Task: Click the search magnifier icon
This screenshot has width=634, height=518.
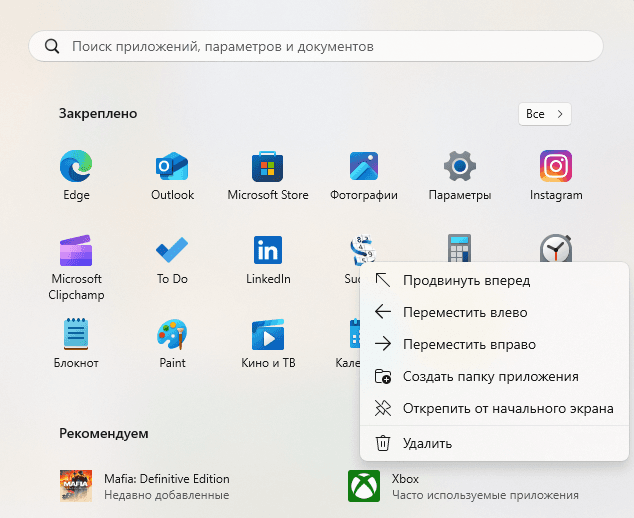Action: point(52,47)
